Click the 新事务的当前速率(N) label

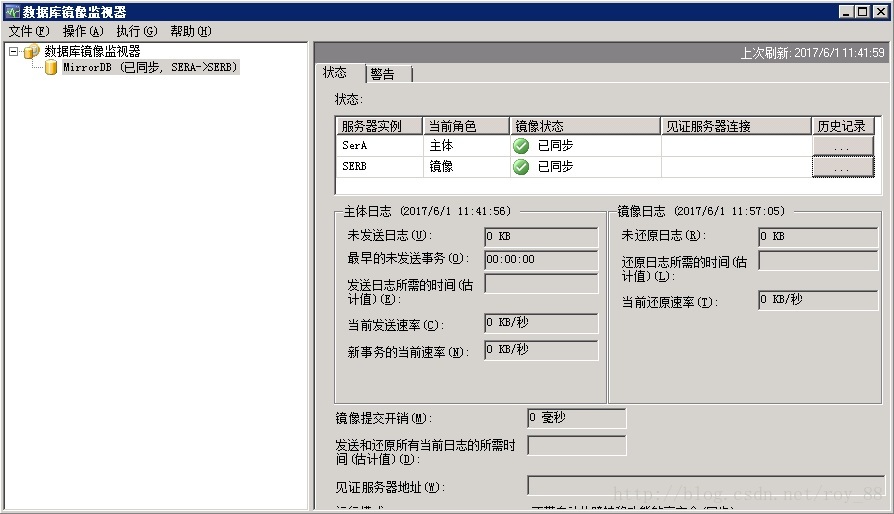408,353
